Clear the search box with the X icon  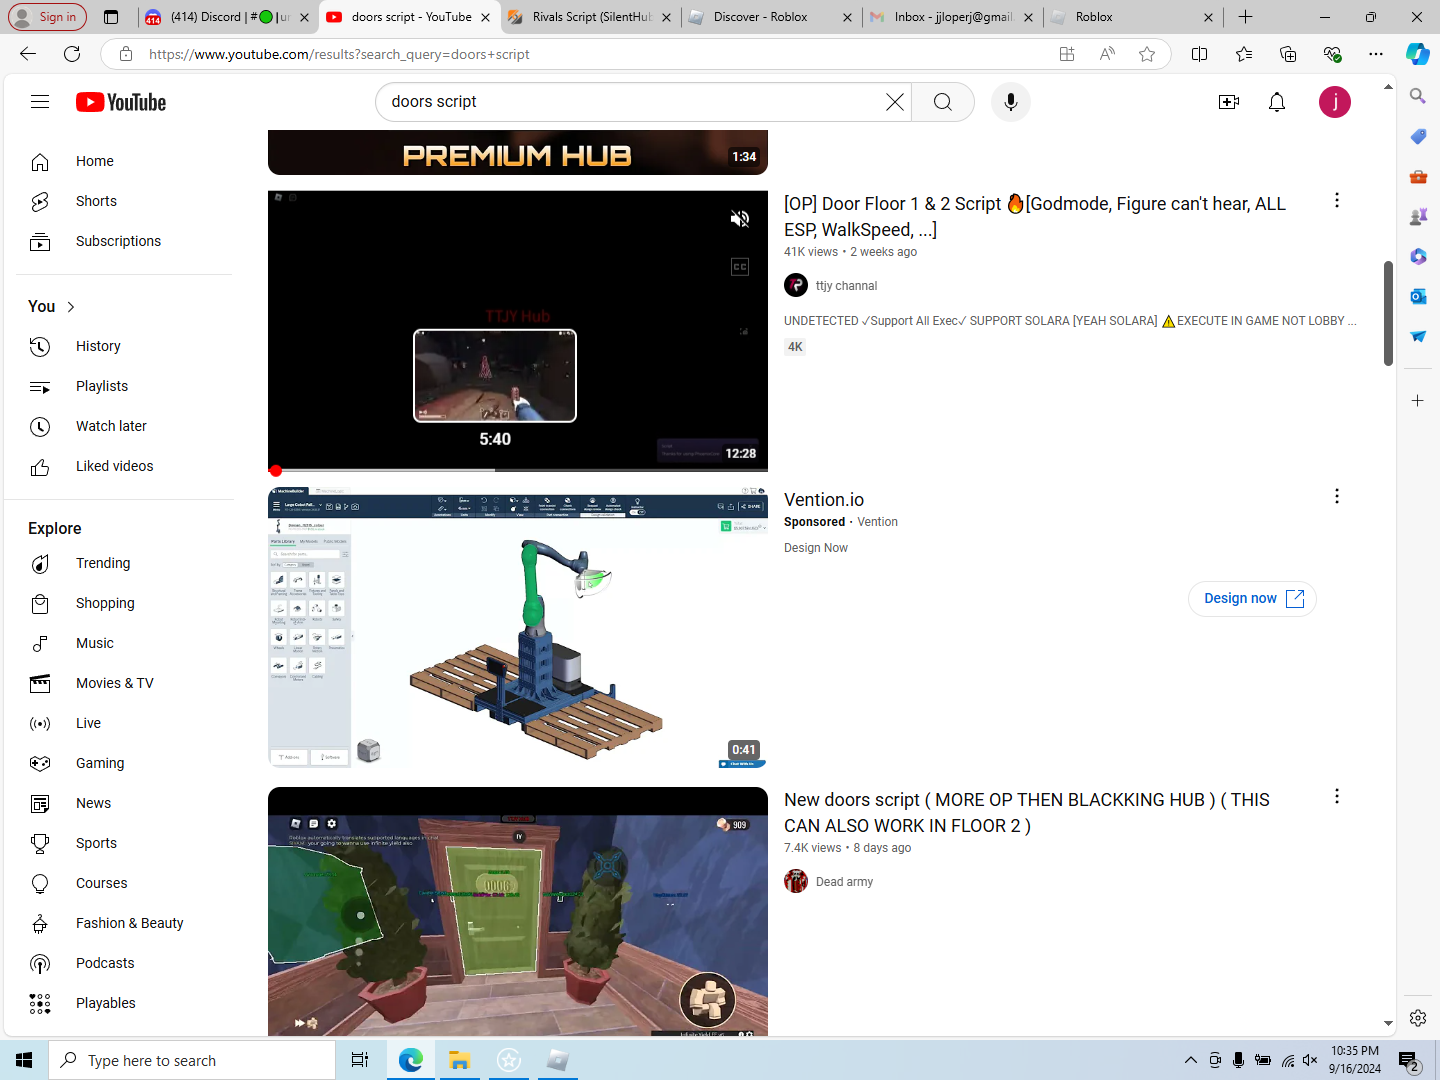[895, 102]
